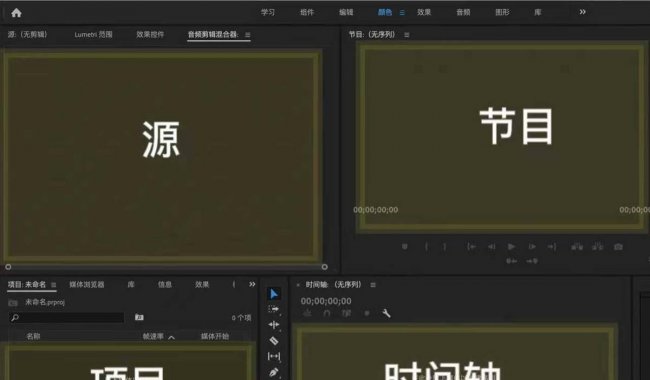Select 节目: (无序列) tab
The image size is (650, 380).
(x=372, y=34)
